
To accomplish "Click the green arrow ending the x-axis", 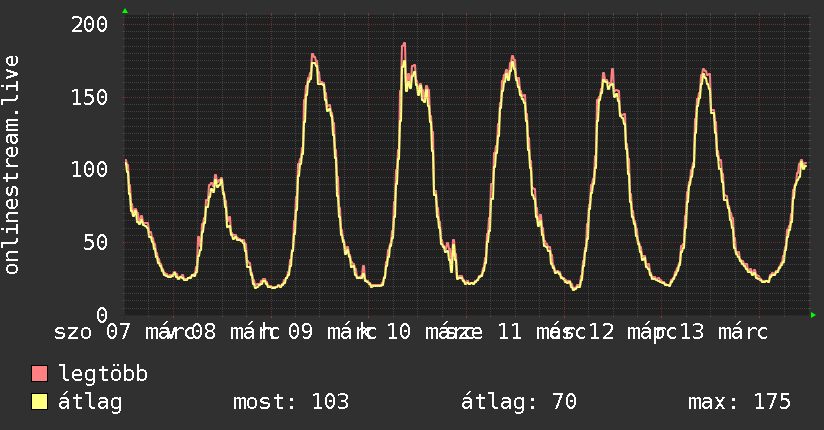I will coord(813,315).
